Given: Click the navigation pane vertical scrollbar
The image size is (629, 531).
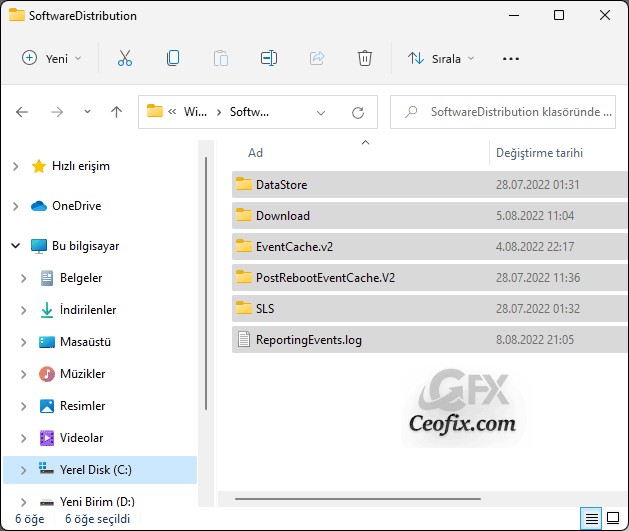Looking at the screenshot, I should click(x=206, y=283).
